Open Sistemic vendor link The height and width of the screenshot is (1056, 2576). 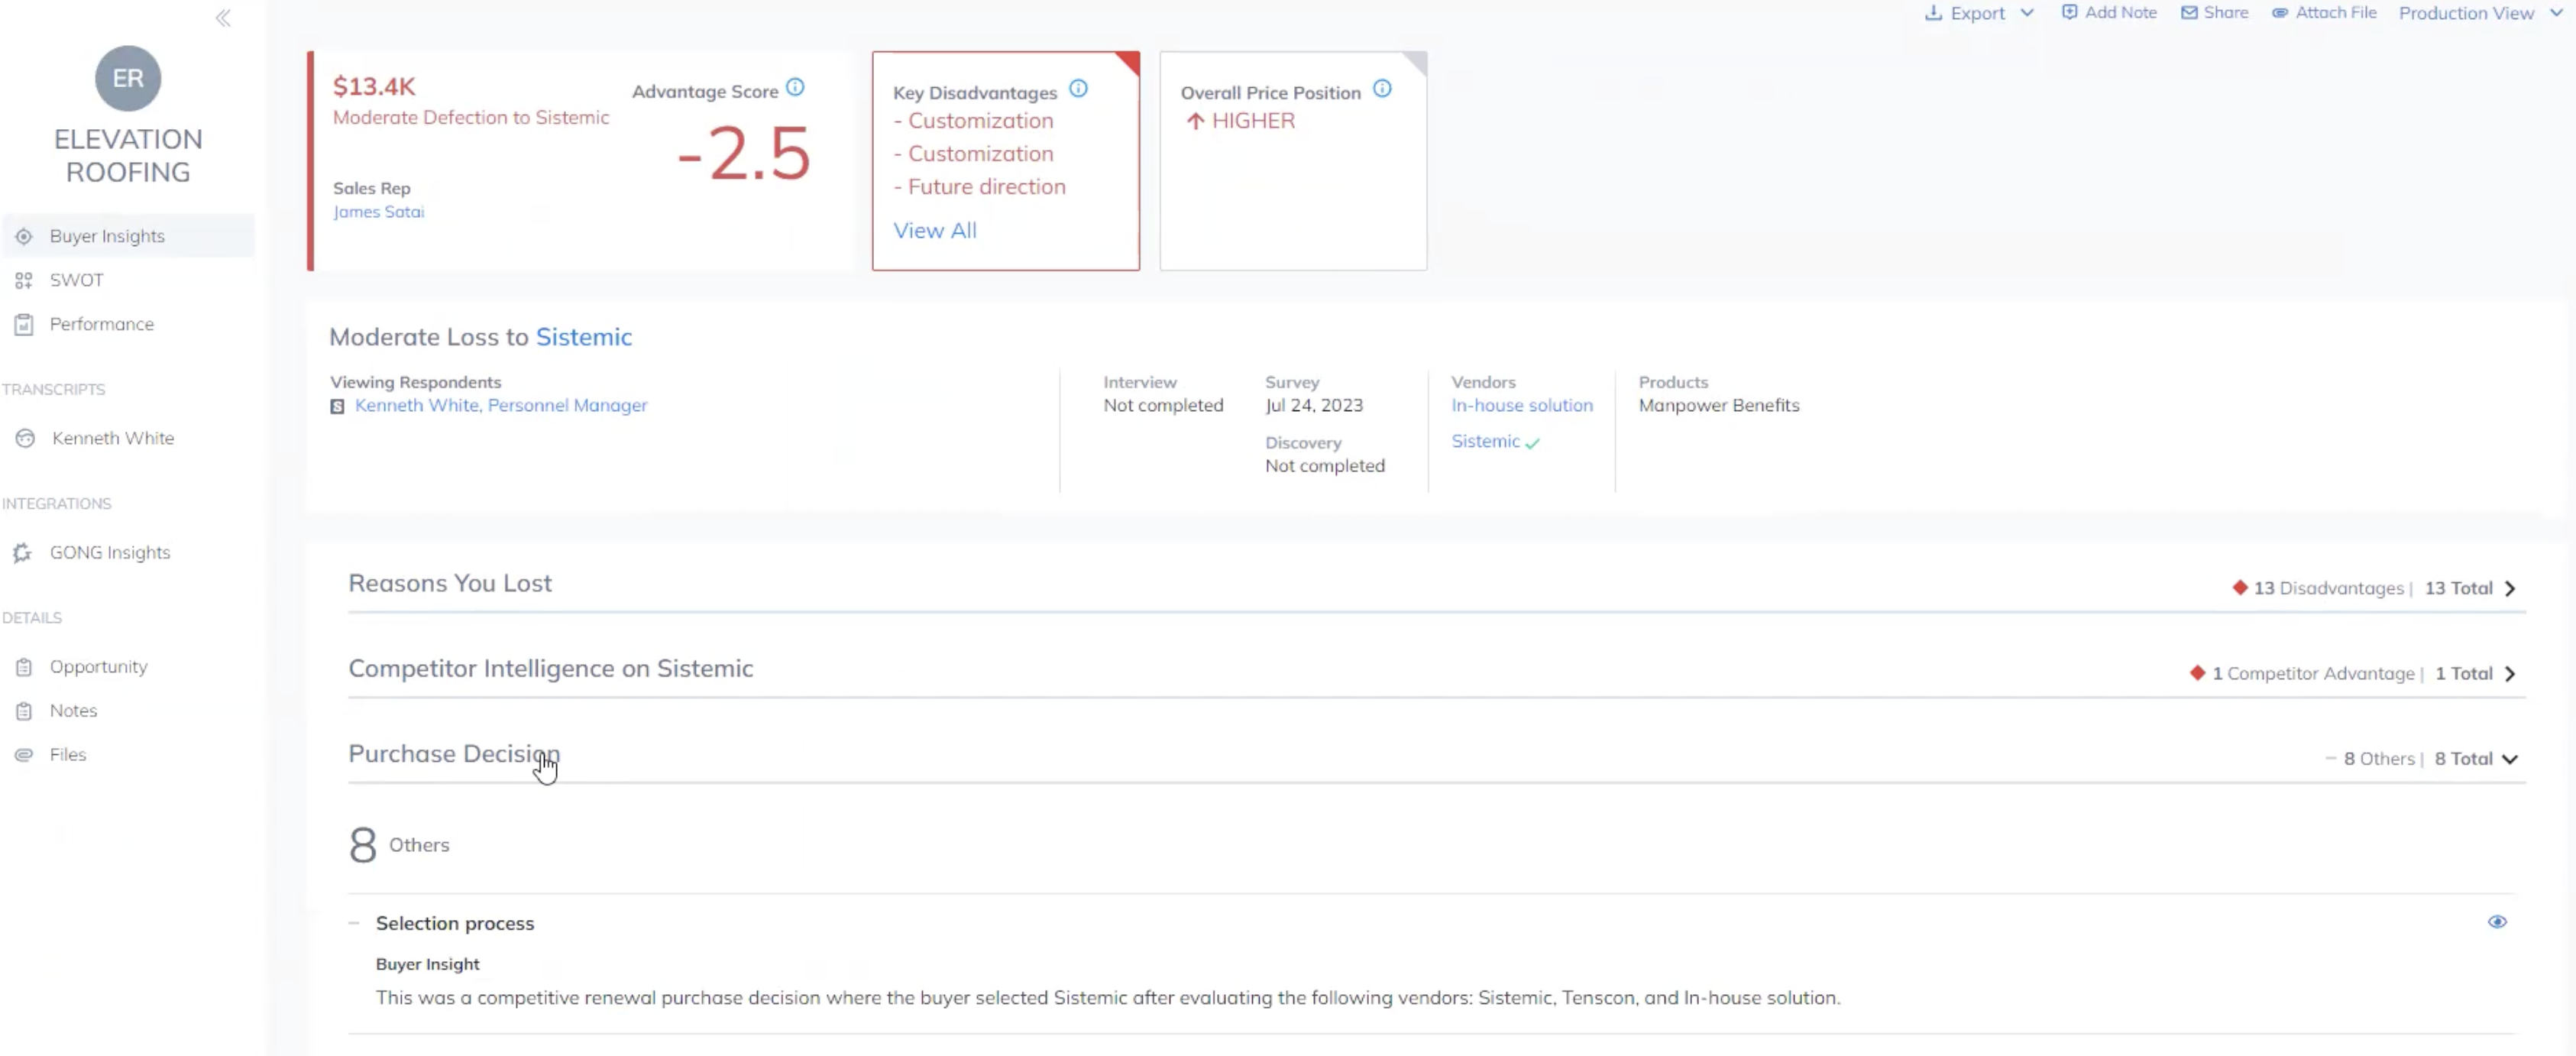click(1485, 441)
